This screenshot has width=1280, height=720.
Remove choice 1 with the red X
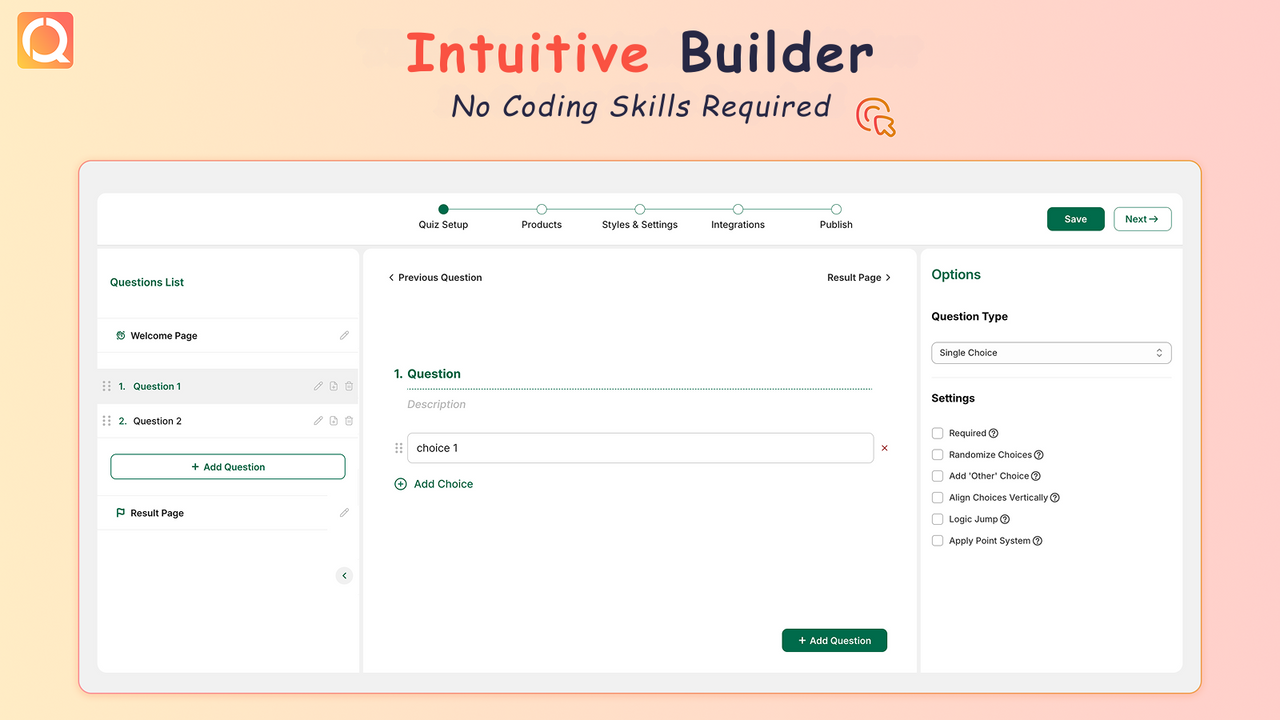(x=884, y=448)
